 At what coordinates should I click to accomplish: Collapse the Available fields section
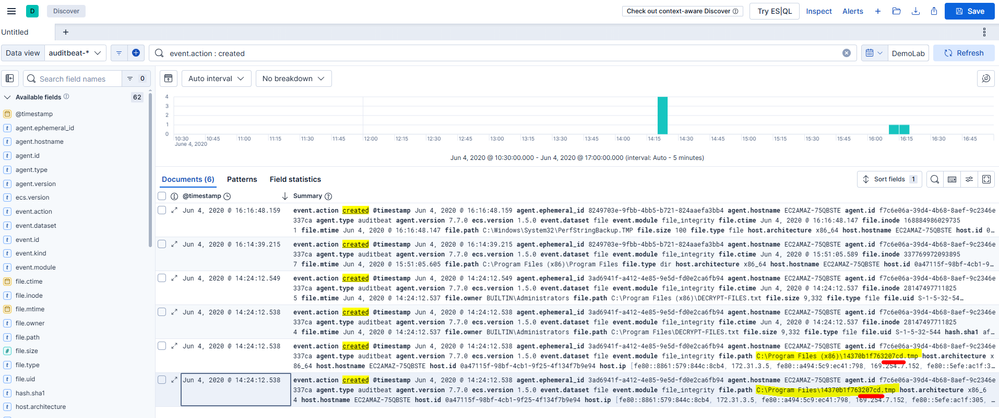[x=8, y=97]
